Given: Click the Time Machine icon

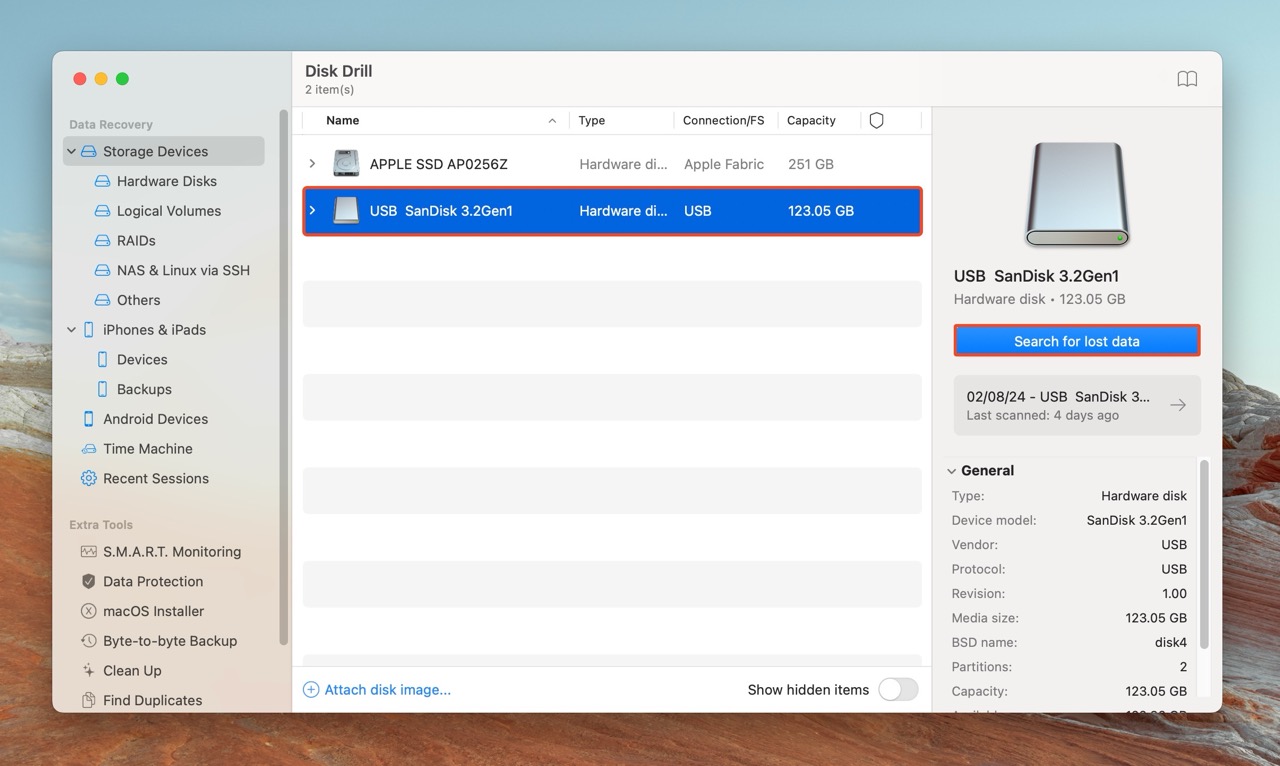Looking at the screenshot, I should pyautogui.click(x=89, y=449).
